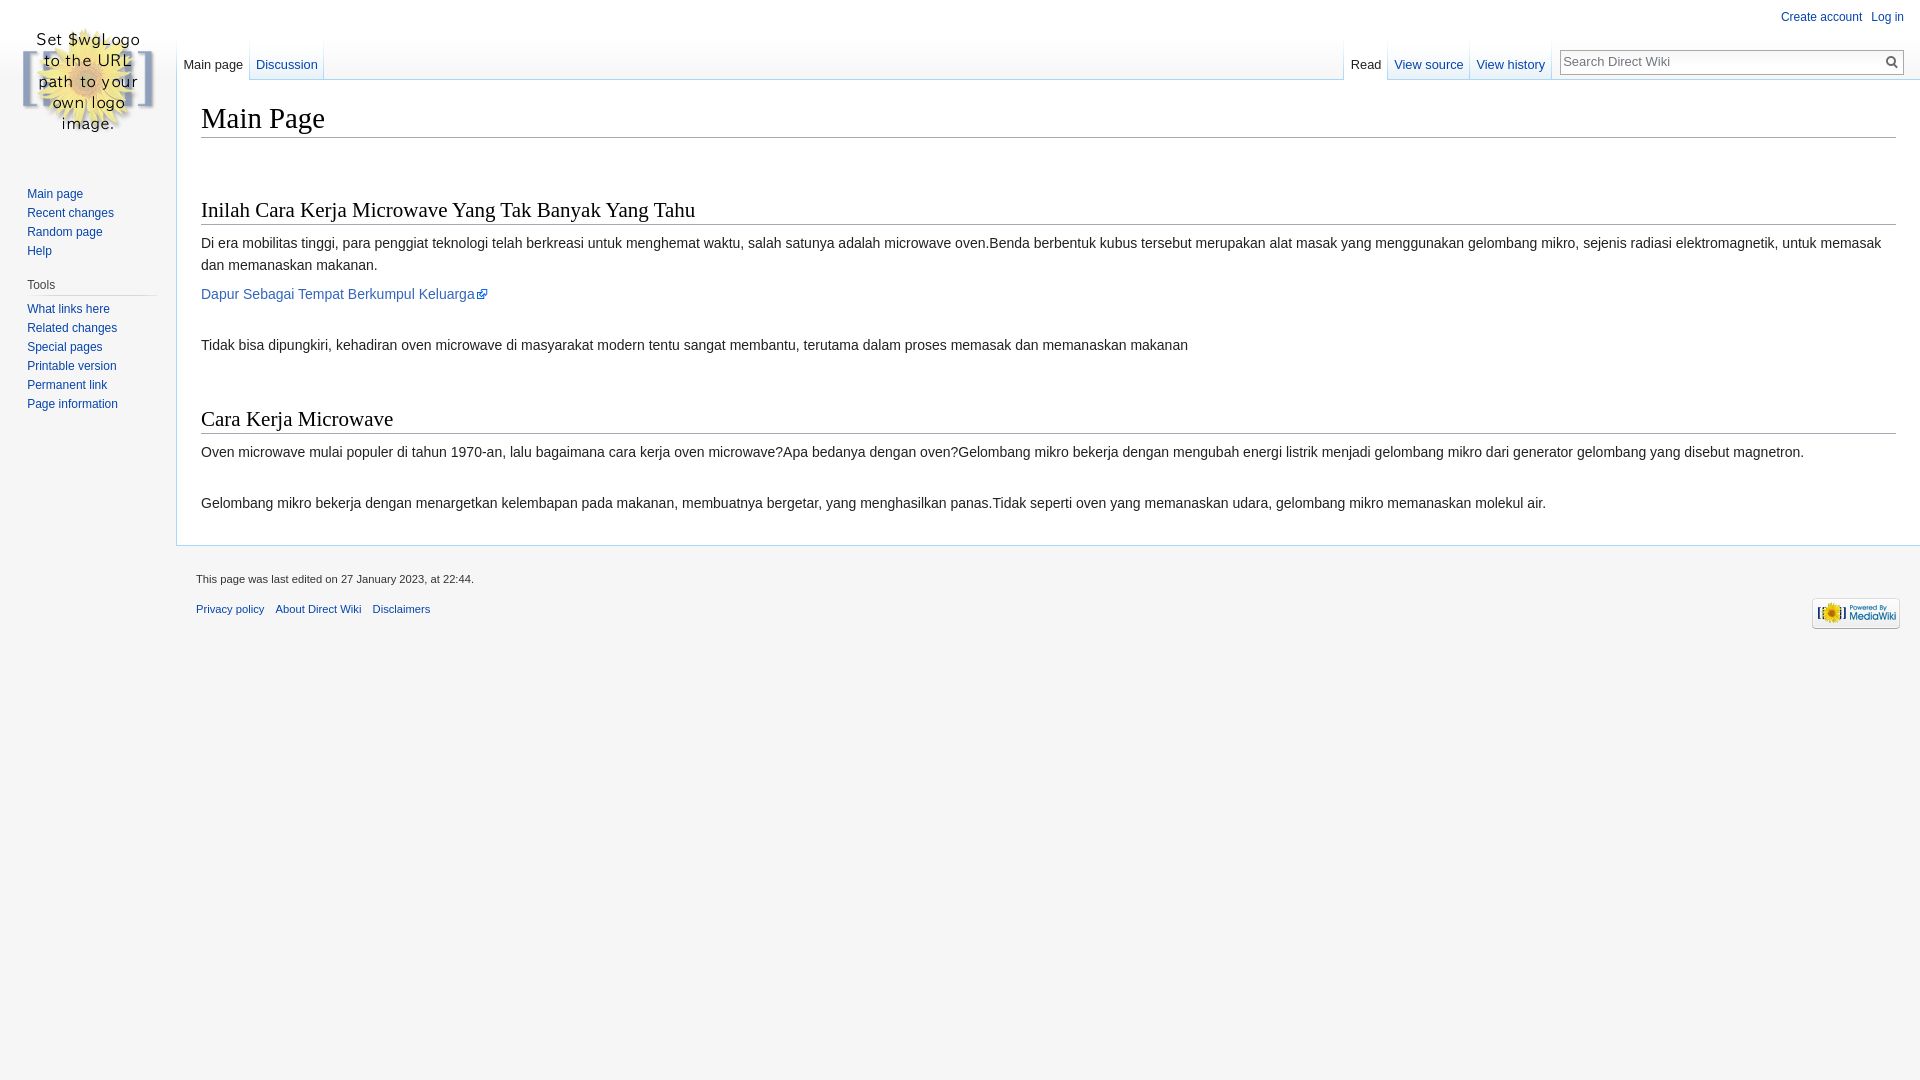Select View history page option
This screenshot has height=1080, width=1920.
tap(1510, 63)
